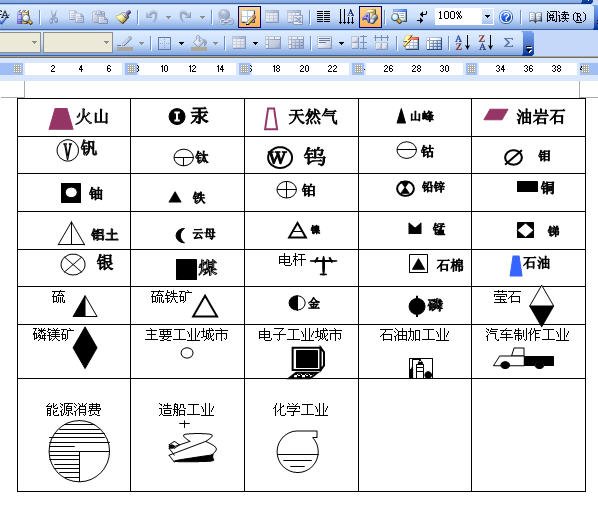This screenshot has width=598, height=514.
Task: Click the Change Text Direction icon
Action: [x=347, y=17]
